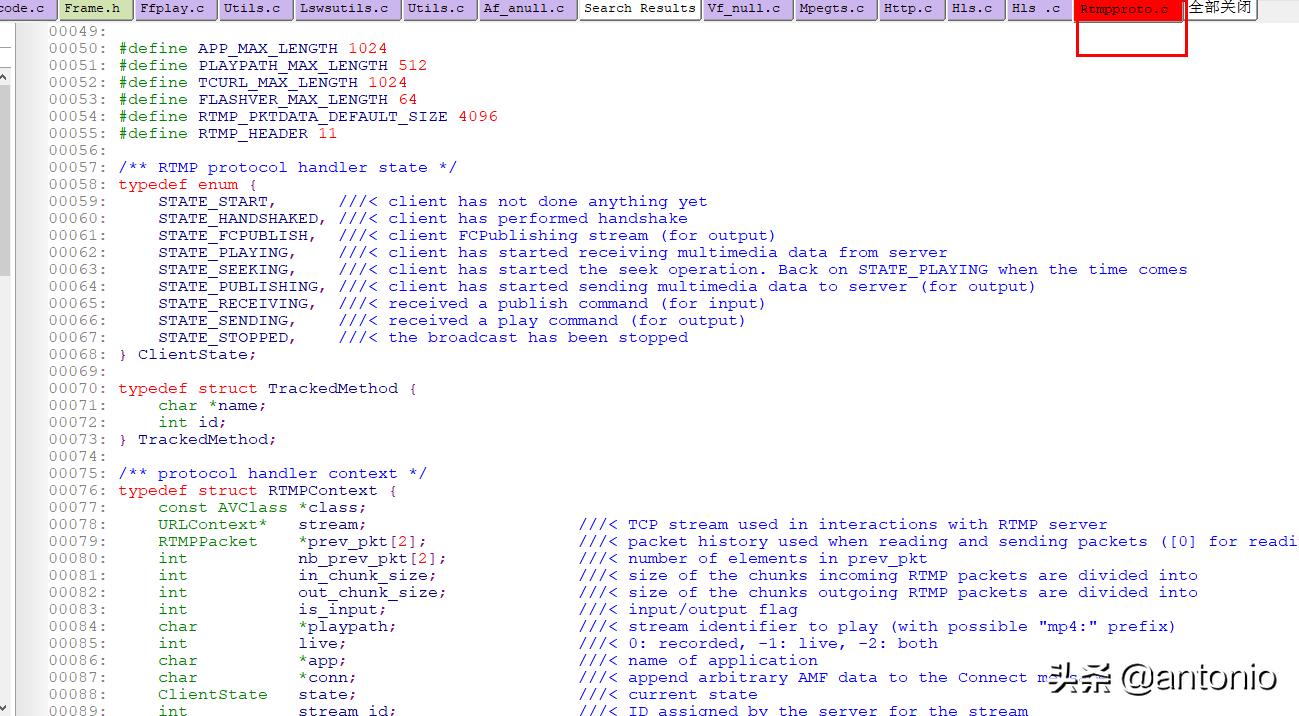1299x716 pixels.
Task: Click the value 512
Action: (x=413, y=65)
